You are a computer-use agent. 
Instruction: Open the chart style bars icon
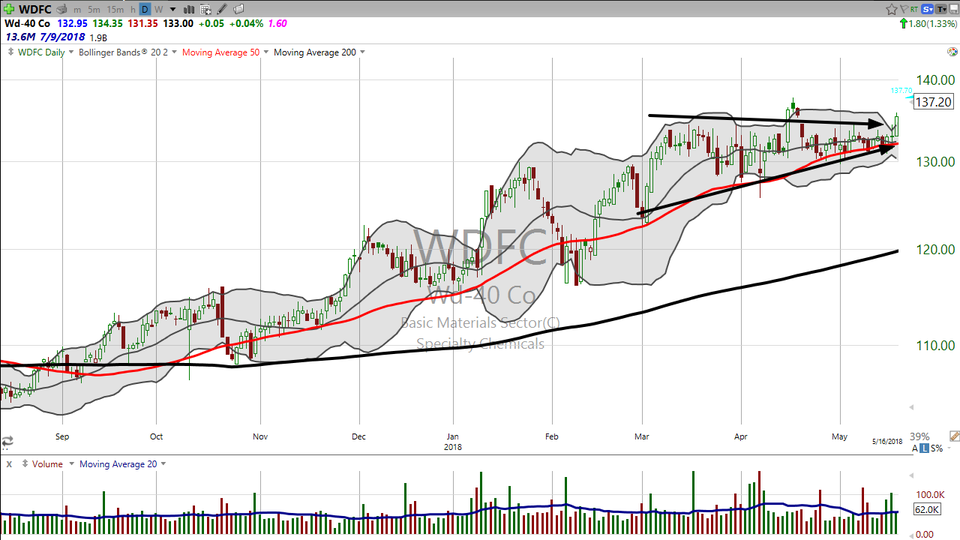(x=190, y=9)
